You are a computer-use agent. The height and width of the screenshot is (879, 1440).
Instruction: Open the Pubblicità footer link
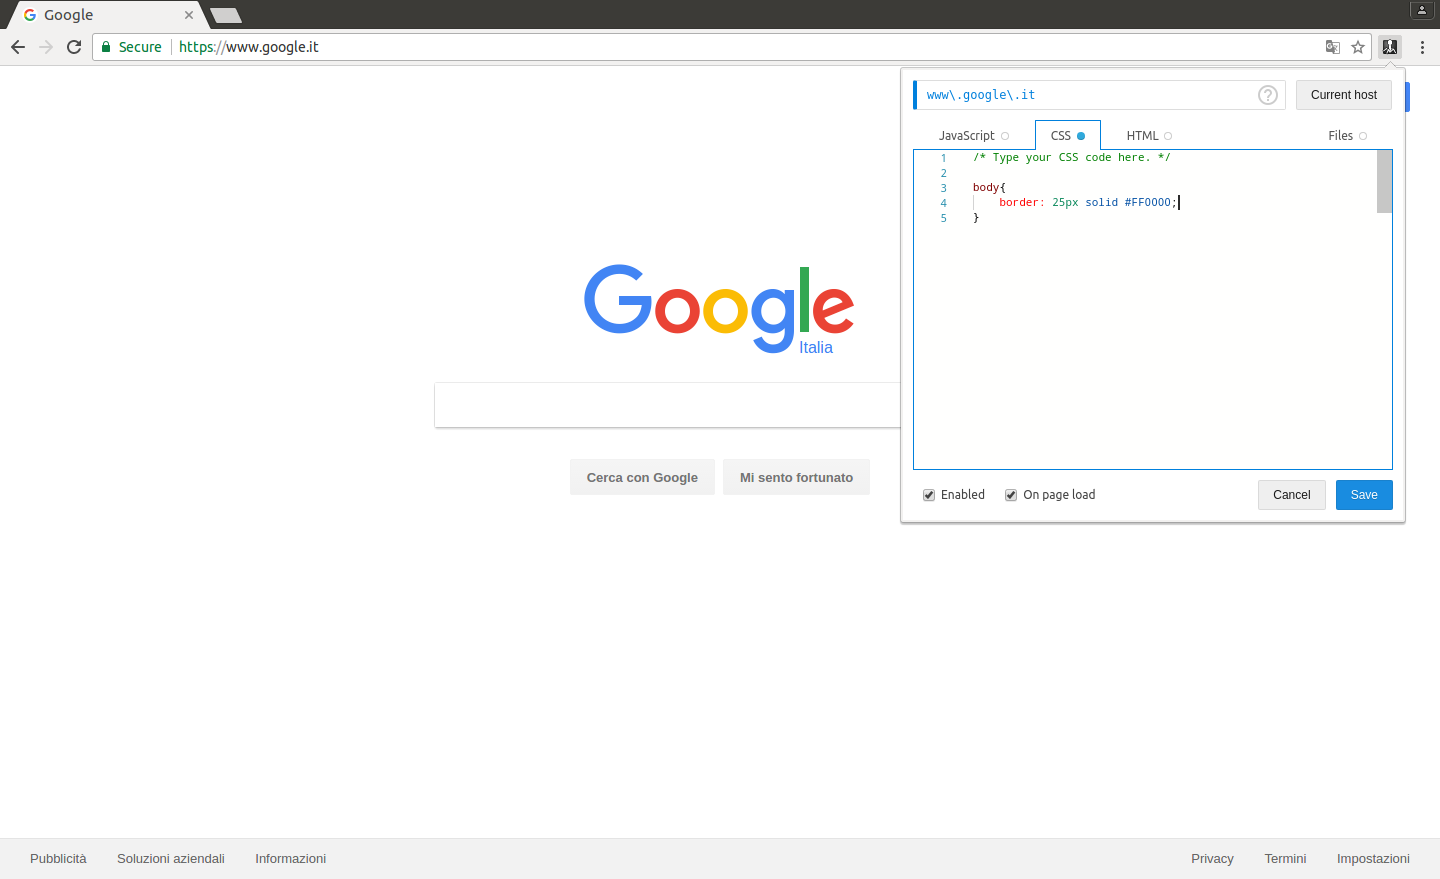point(58,859)
